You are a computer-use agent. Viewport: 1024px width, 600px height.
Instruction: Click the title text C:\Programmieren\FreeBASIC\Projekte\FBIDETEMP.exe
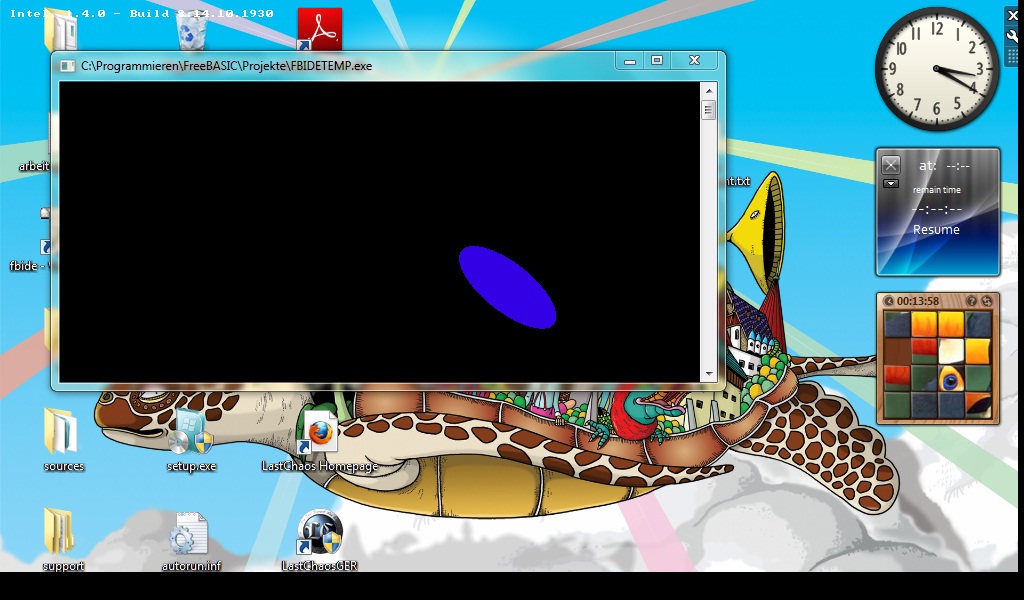click(x=227, y=66)
